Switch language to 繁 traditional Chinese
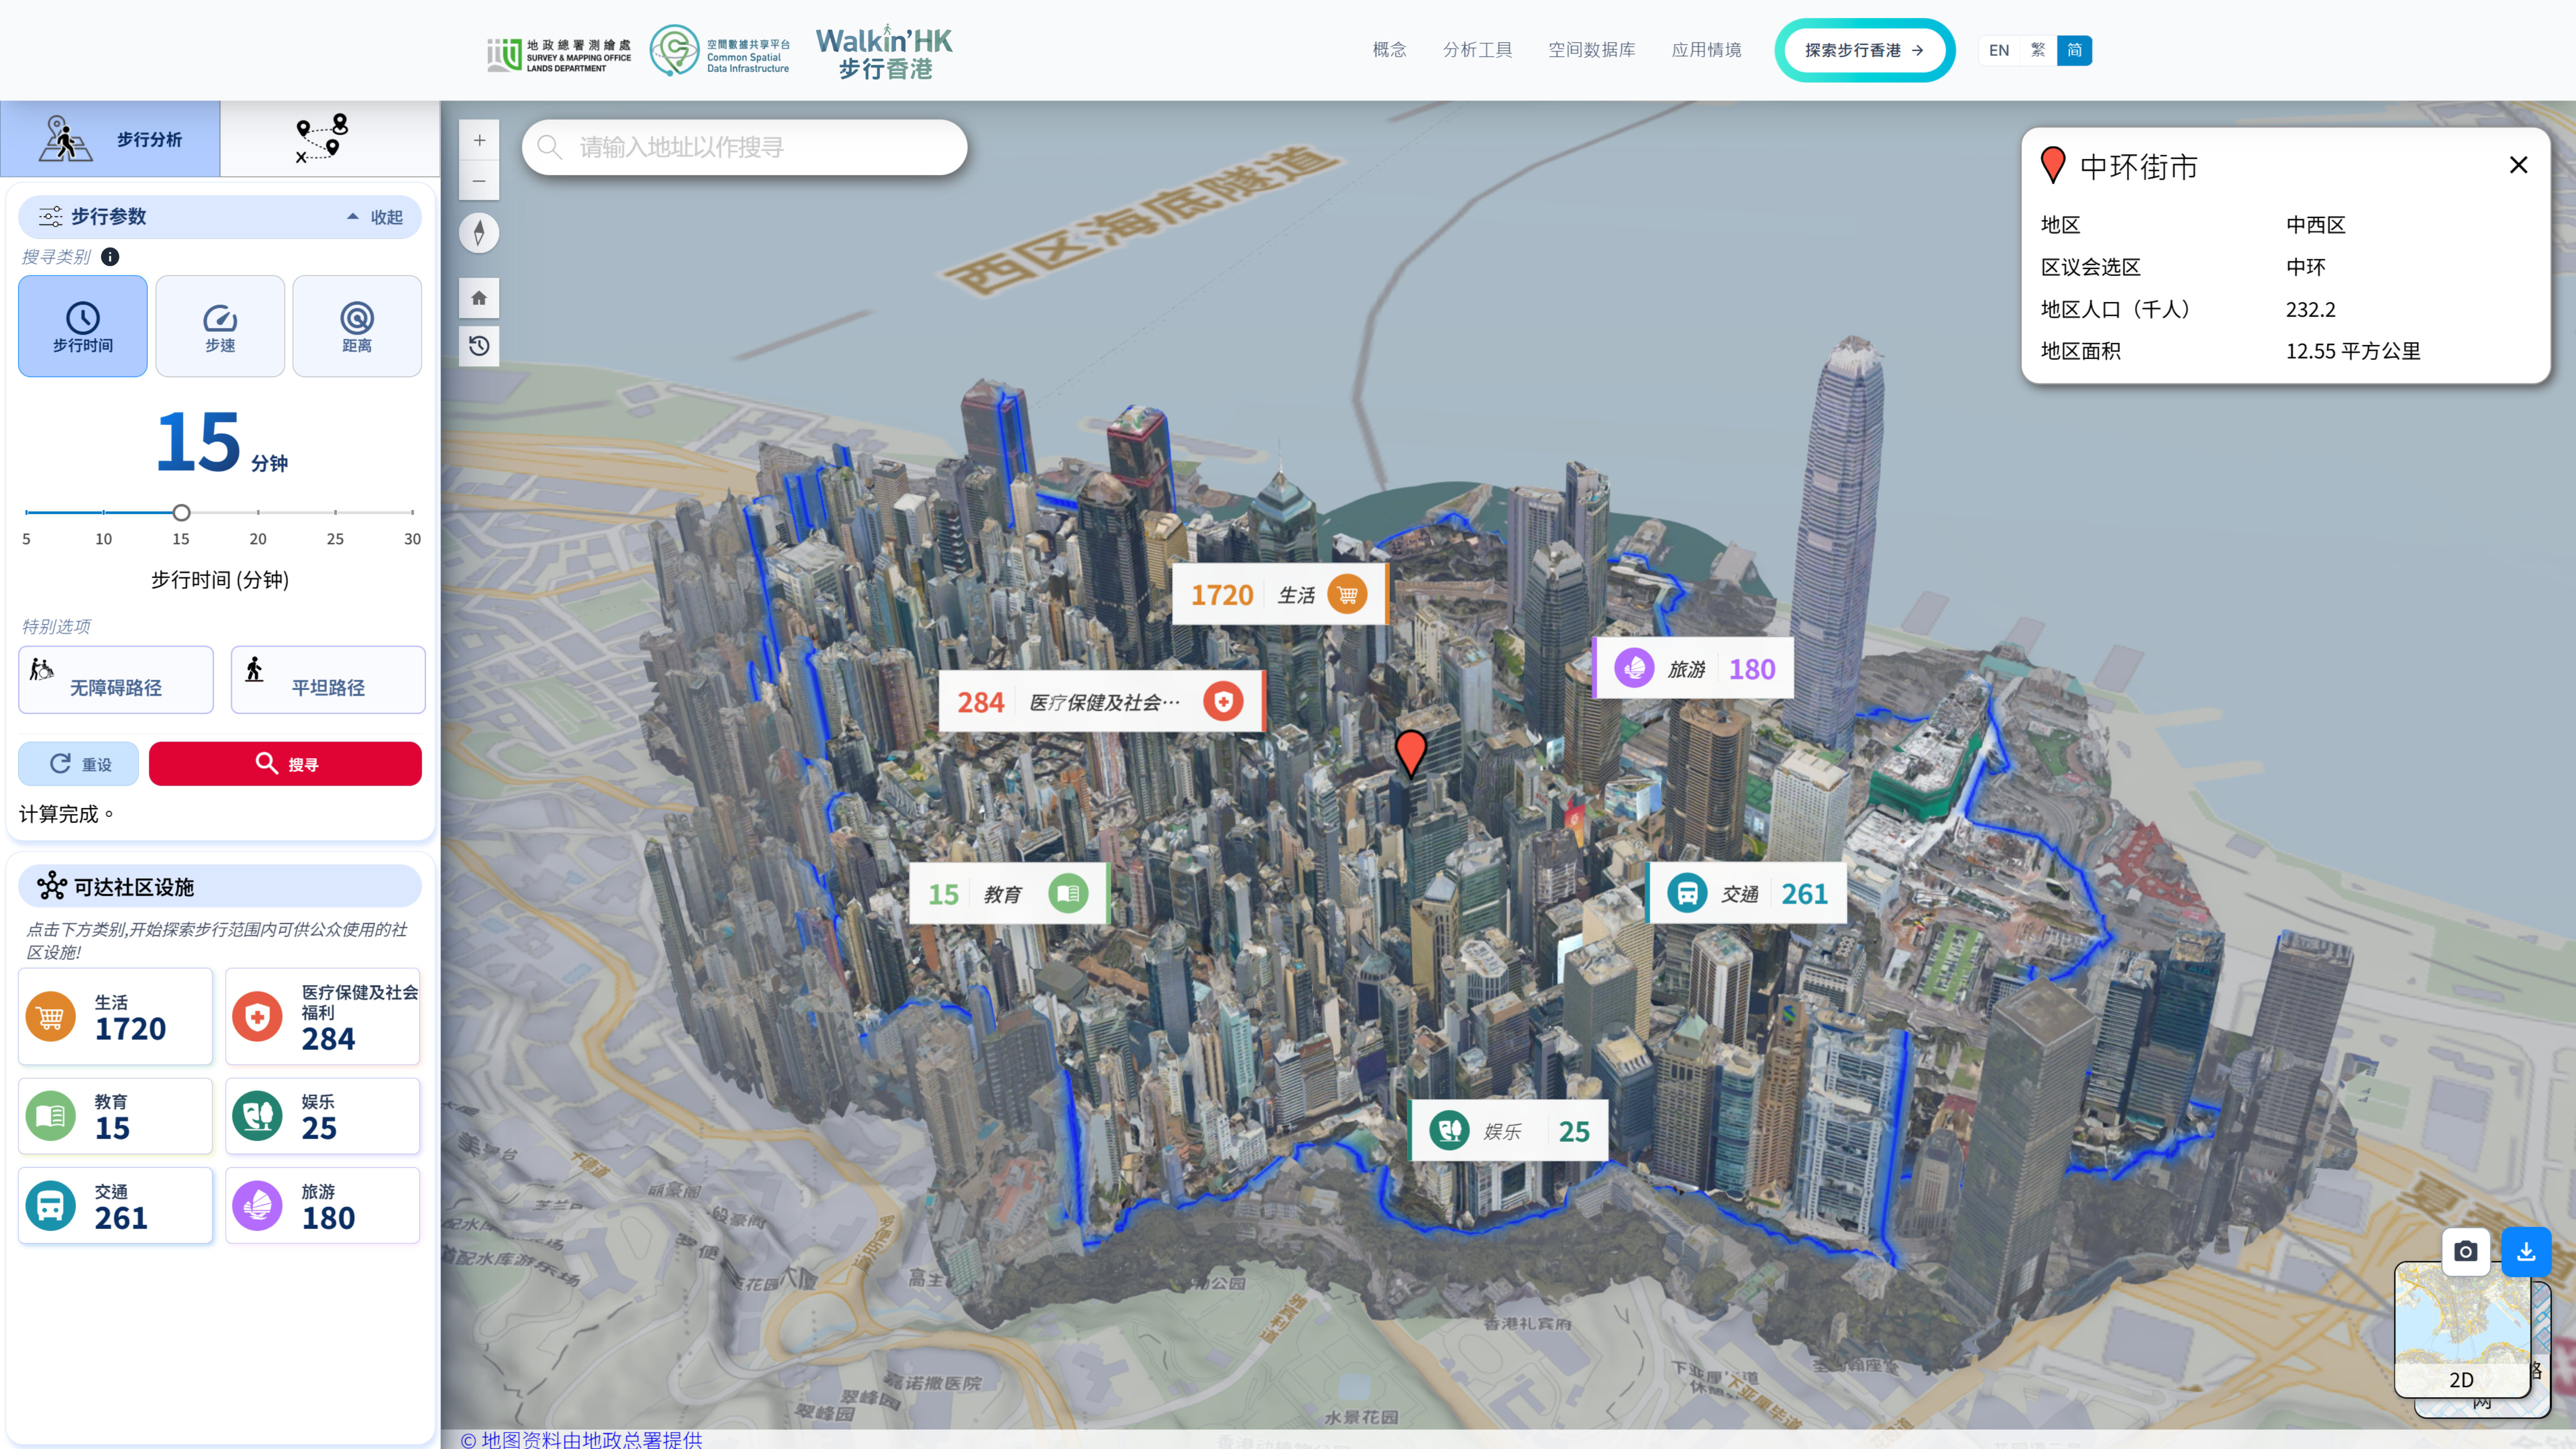 2037,50
